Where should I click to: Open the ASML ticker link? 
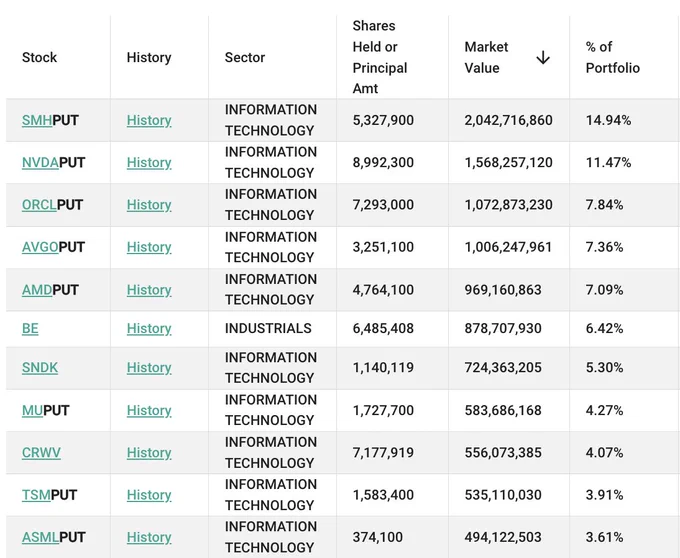coord(40,537)
